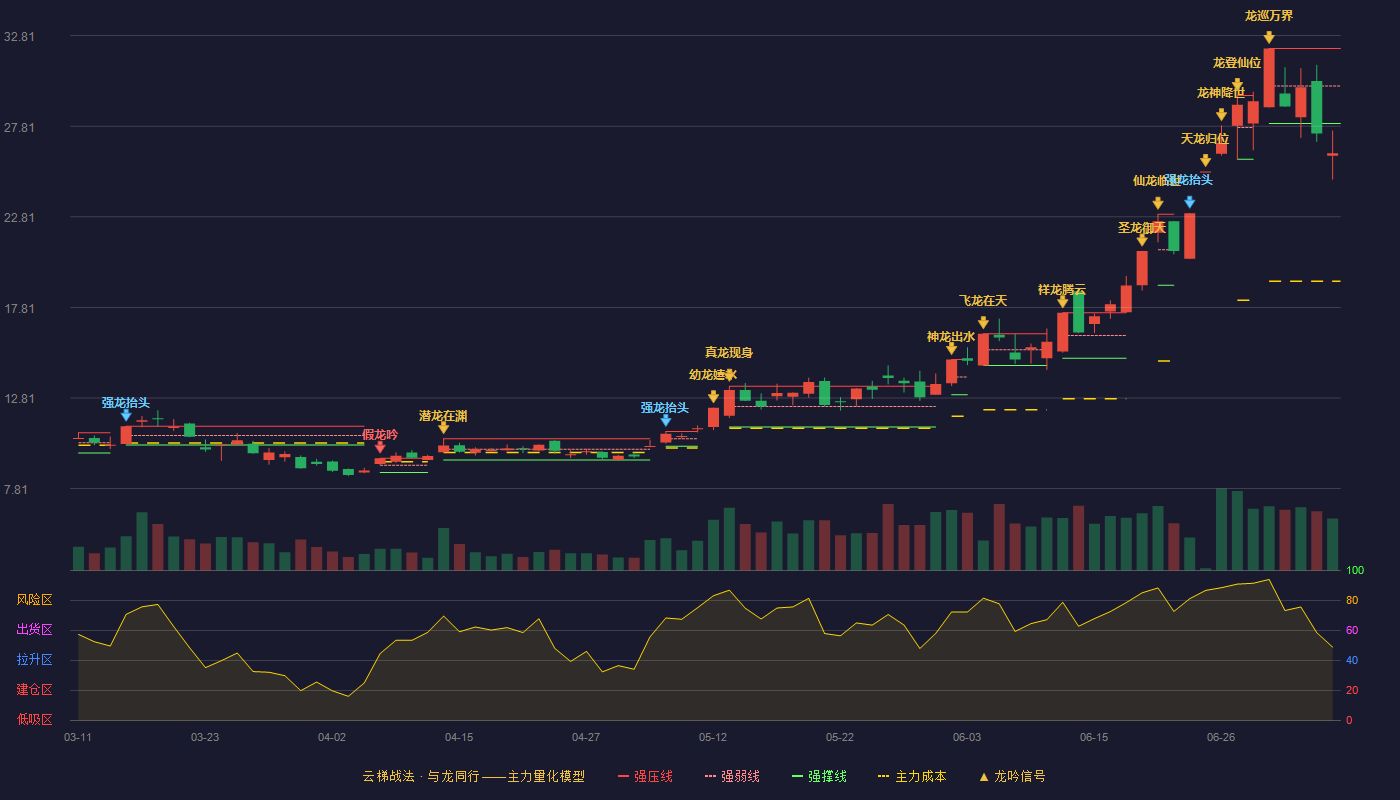Click the 04-27 date axis label
Image resolution: width=1400 pixels, height=800 pixels.
point(586,737)
